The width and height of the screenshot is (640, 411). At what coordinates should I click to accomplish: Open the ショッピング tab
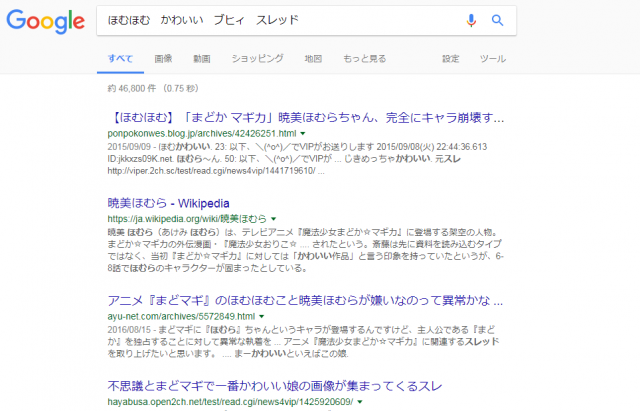click(x=258, y=58)
